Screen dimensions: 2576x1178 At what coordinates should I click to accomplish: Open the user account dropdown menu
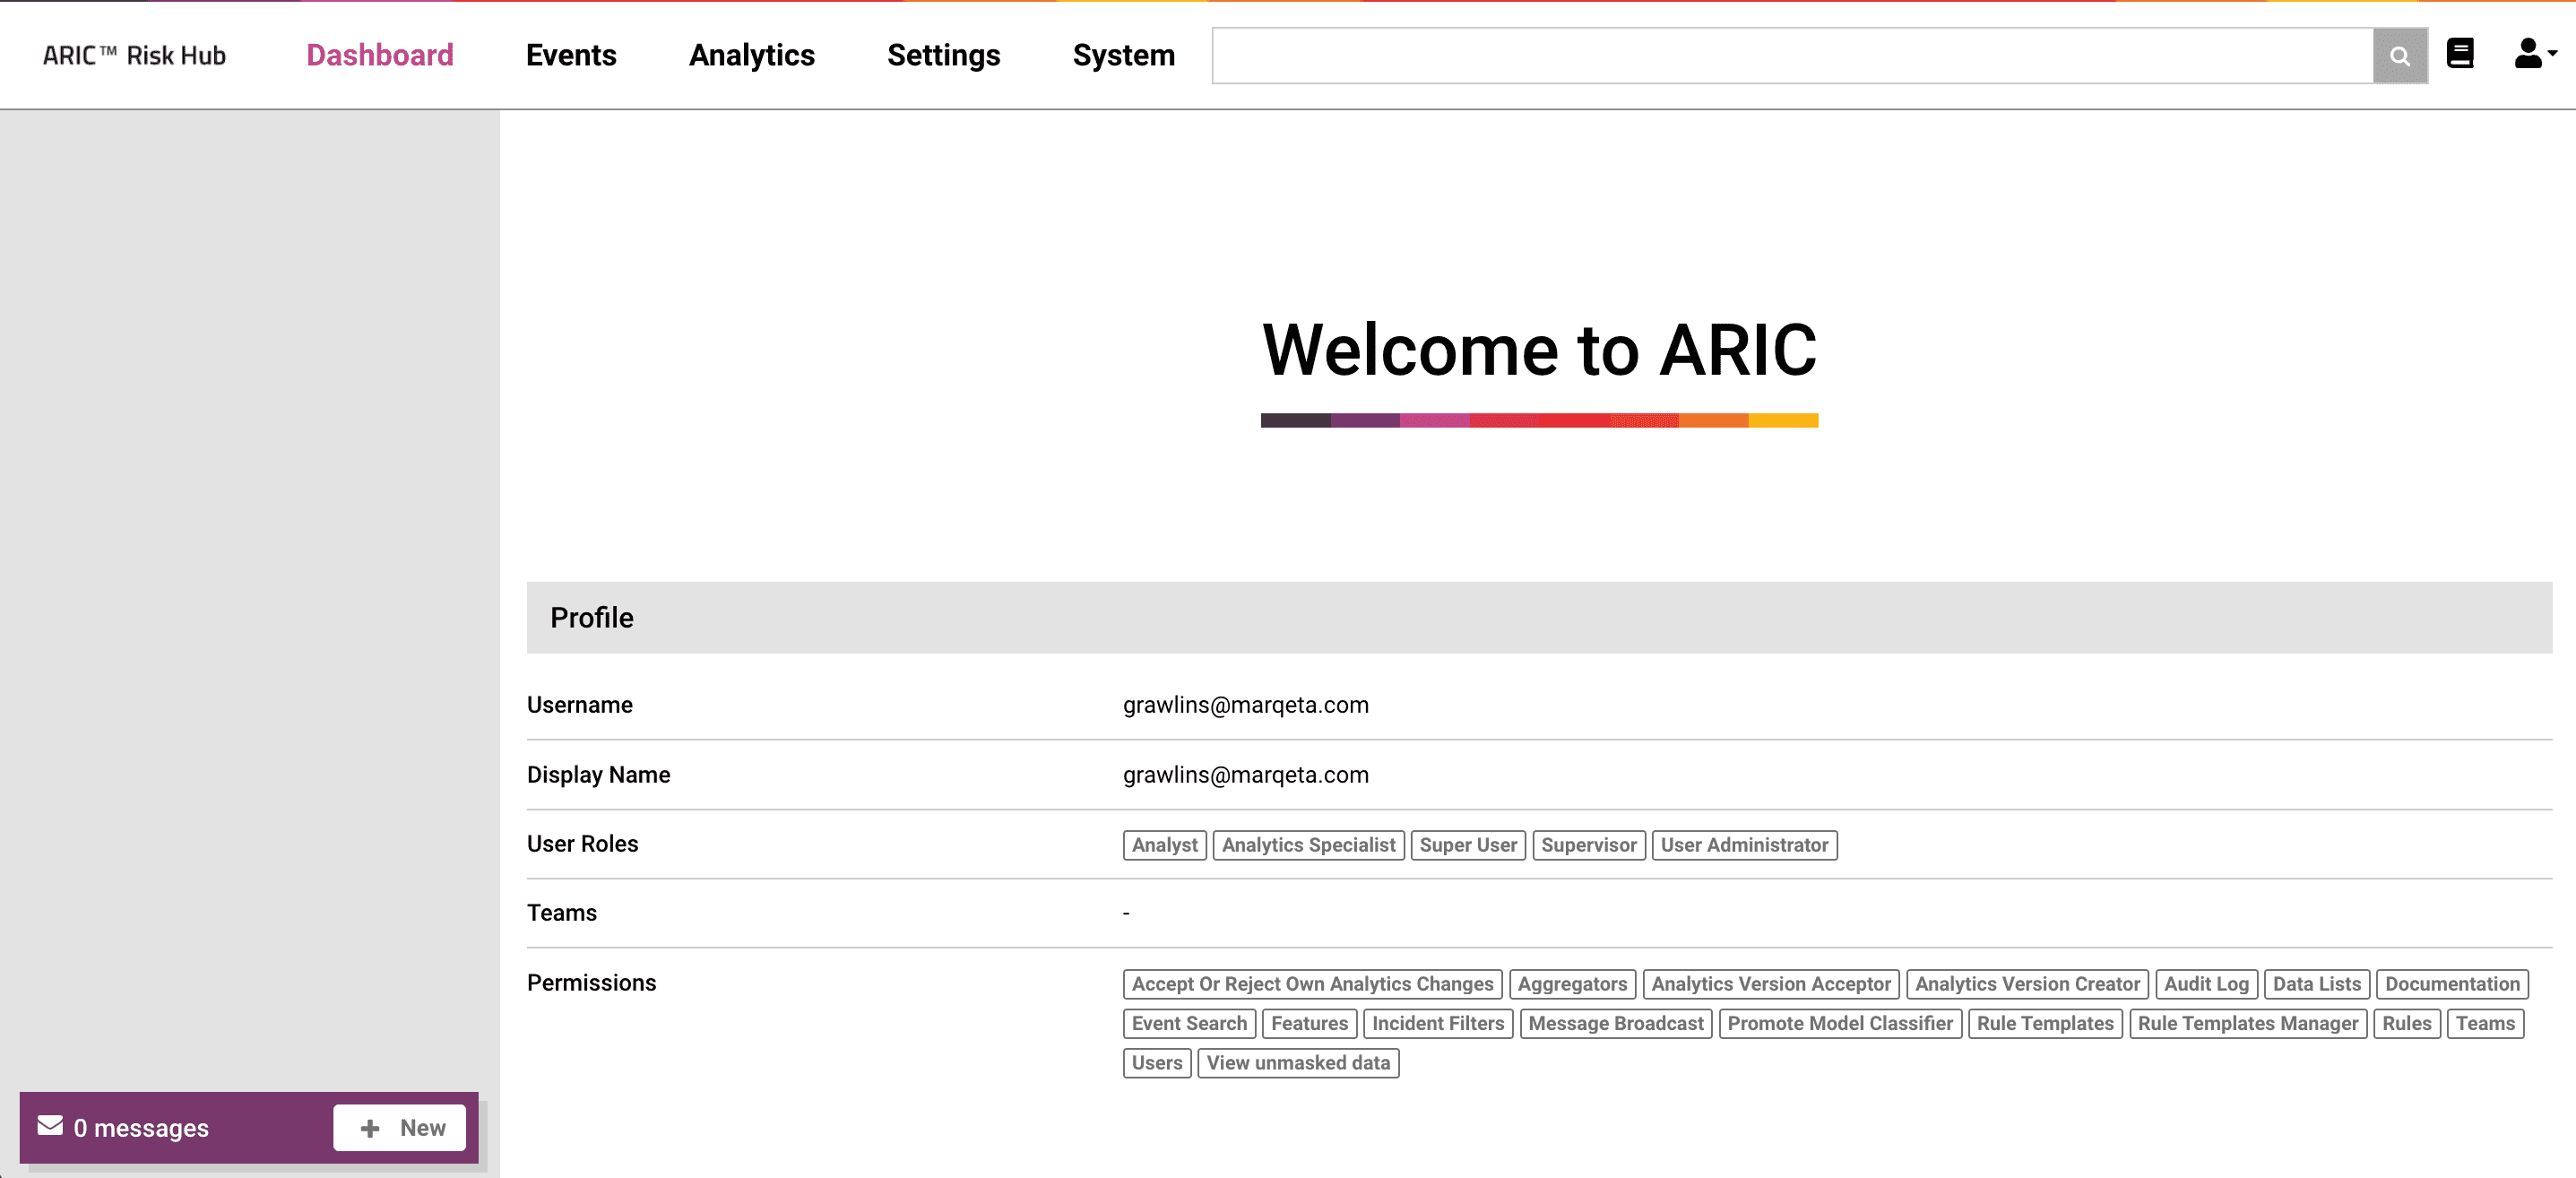pyautogui.click(x=2535, y=54)
